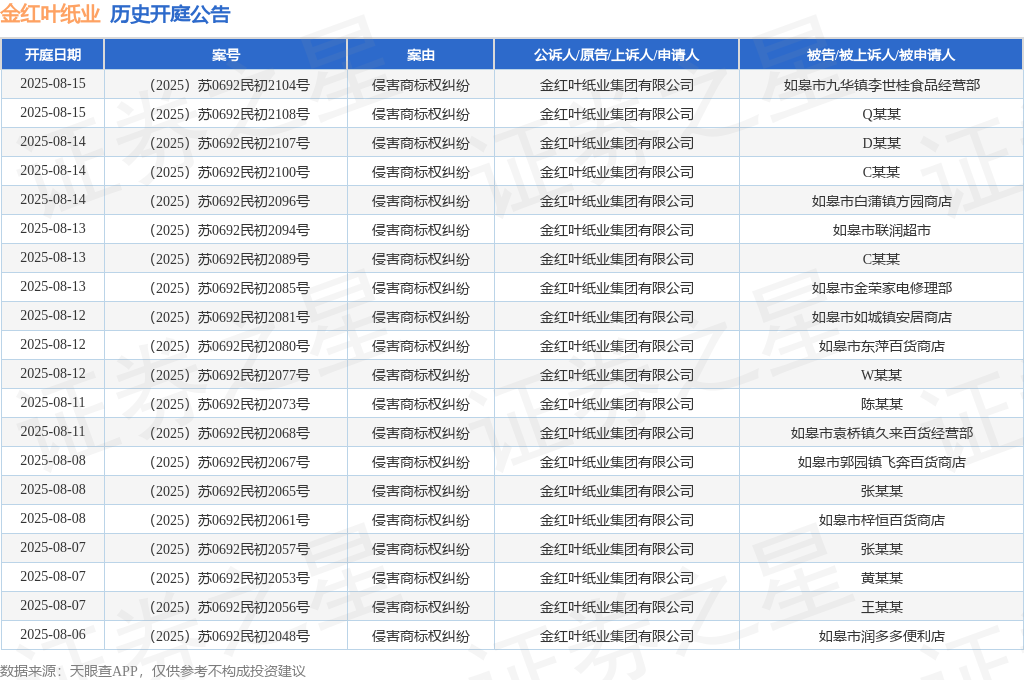This screenshot has width=1024, height=680.
Task: Click case number (2025)苏0692民初2061号
Action: (x=226, y=520)
